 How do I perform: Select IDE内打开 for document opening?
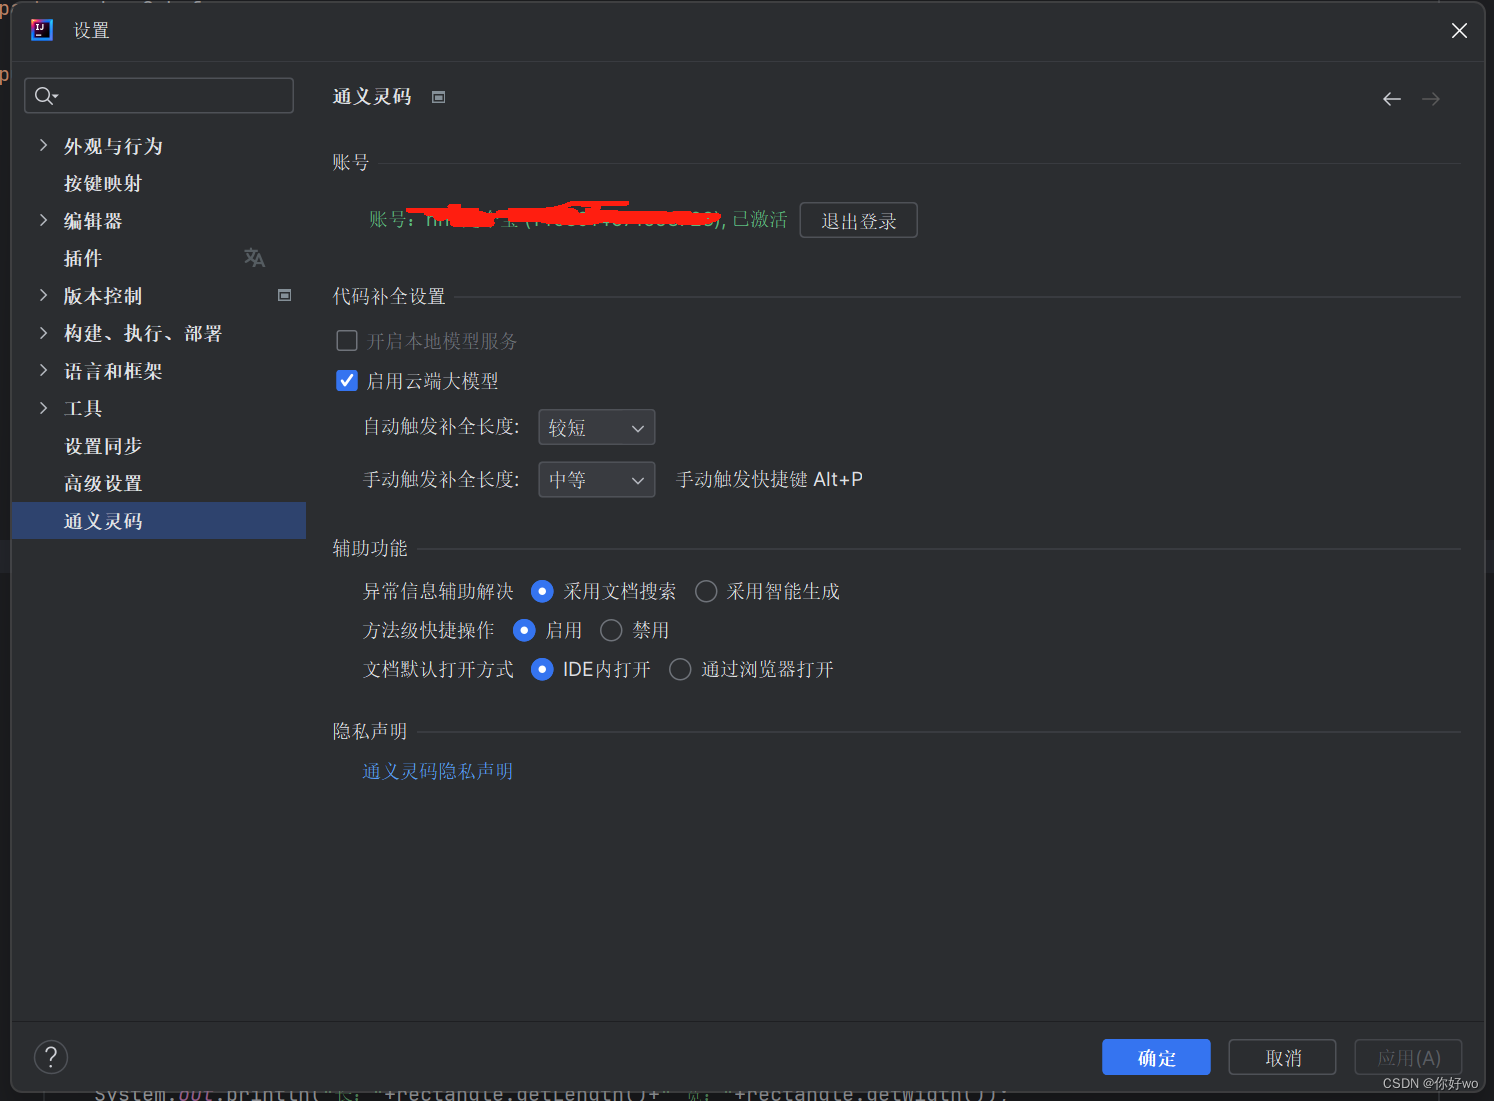coord(542,669)
